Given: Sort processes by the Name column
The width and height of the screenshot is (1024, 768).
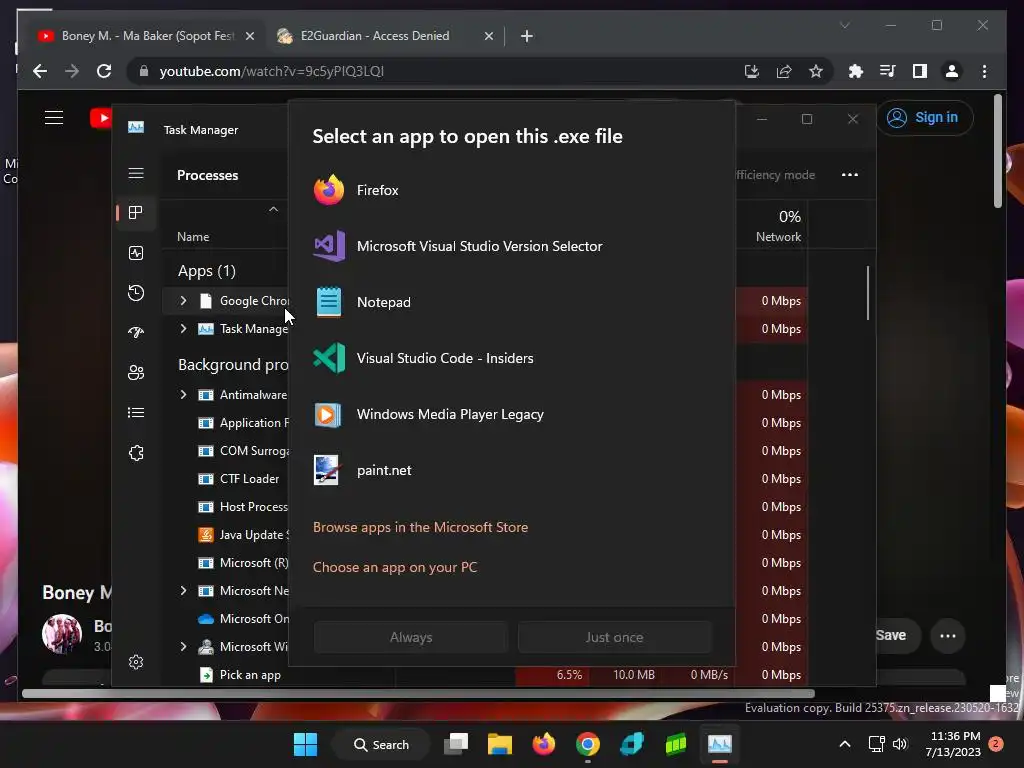Looking at the screenshot, I should [193, 236].
